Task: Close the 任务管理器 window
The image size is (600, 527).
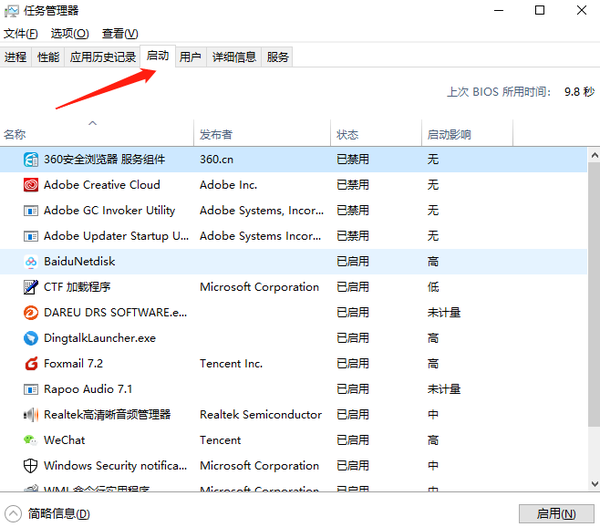Action: (x=582, y=10)
